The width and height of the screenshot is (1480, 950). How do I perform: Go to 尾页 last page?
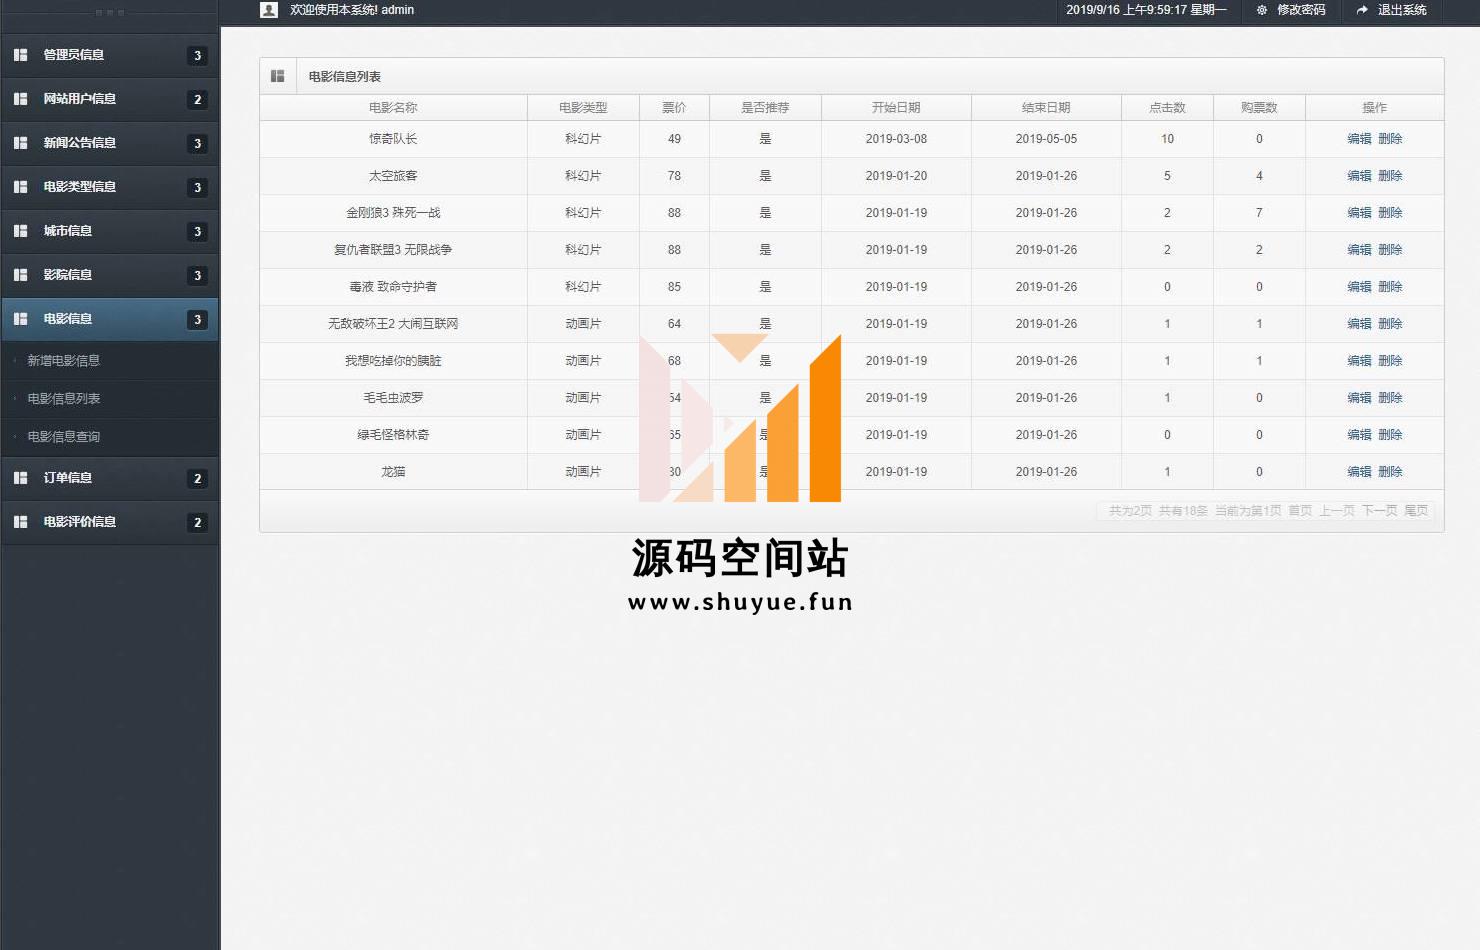coord(1416,511)
